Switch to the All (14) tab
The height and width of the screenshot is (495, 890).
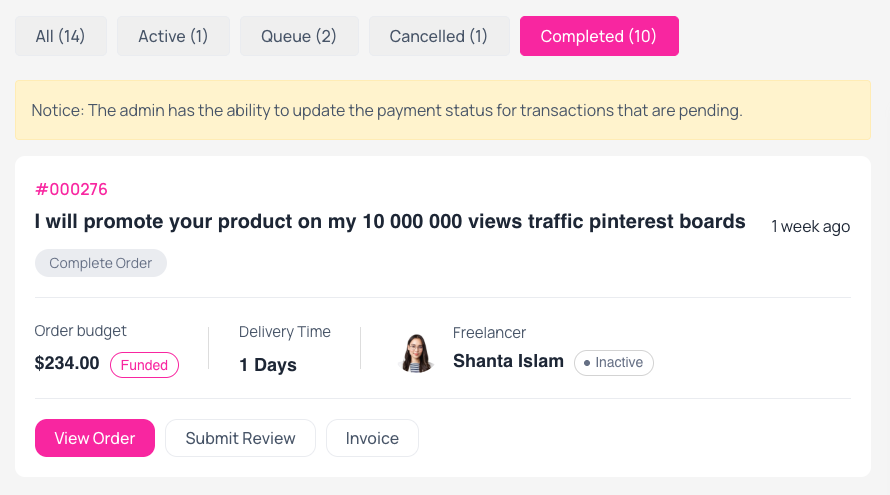coord(61,36)
